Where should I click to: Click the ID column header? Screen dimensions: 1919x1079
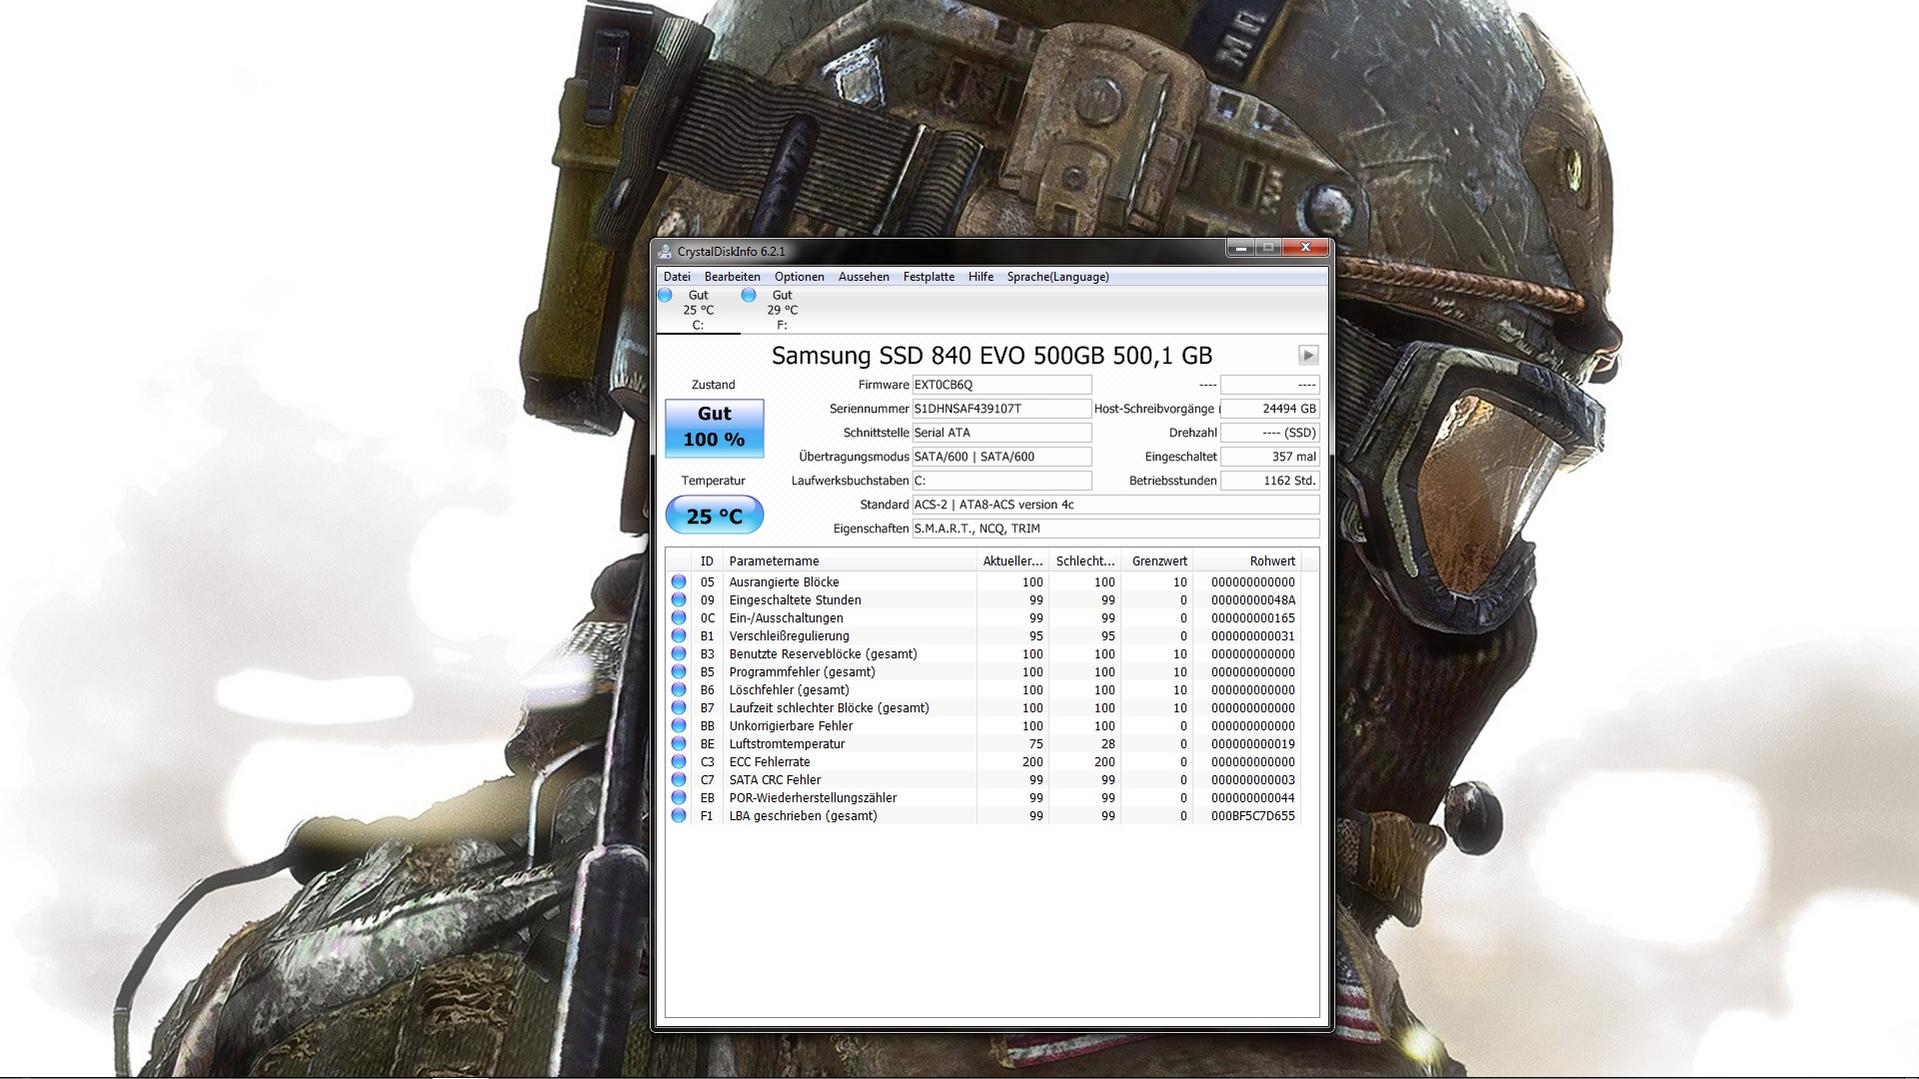[x=707, y=561]
